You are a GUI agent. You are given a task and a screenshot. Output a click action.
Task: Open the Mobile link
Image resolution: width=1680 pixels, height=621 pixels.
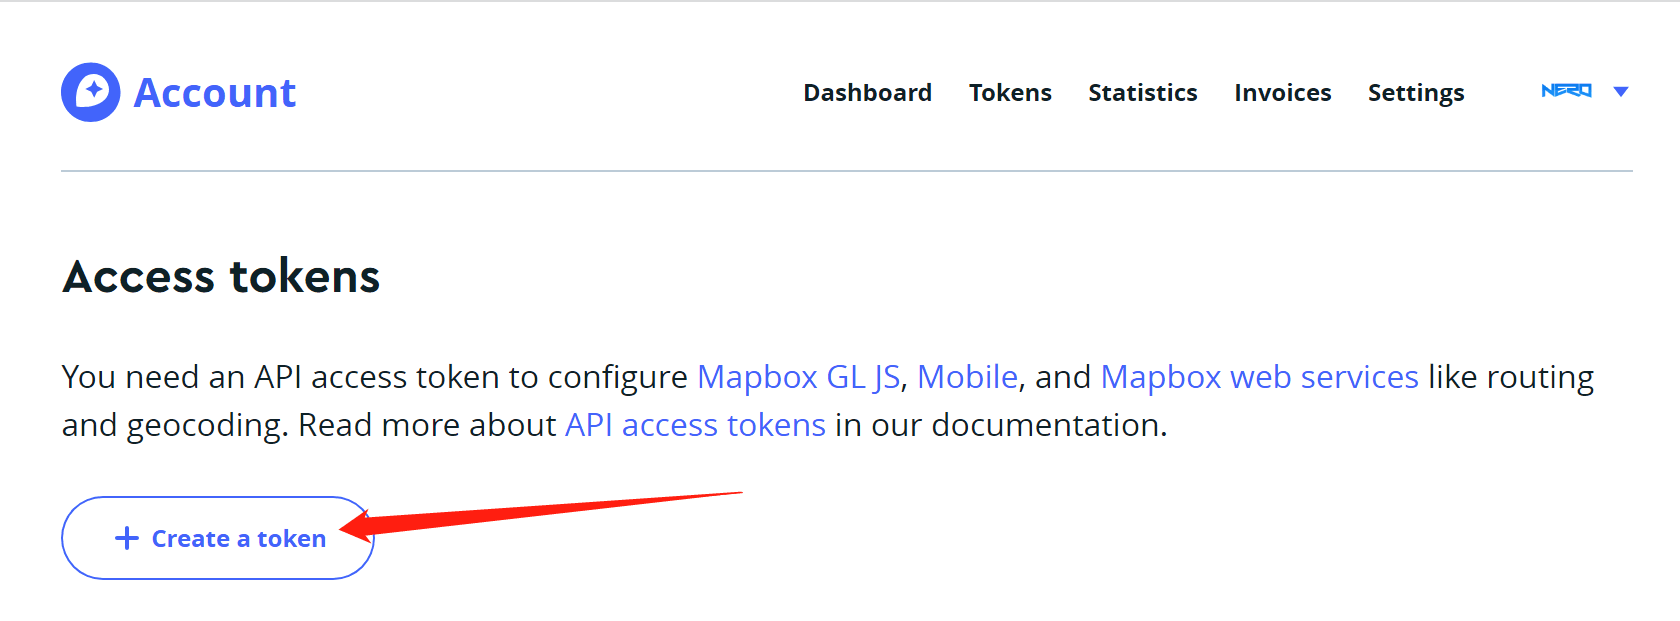[x=967, y=377]
